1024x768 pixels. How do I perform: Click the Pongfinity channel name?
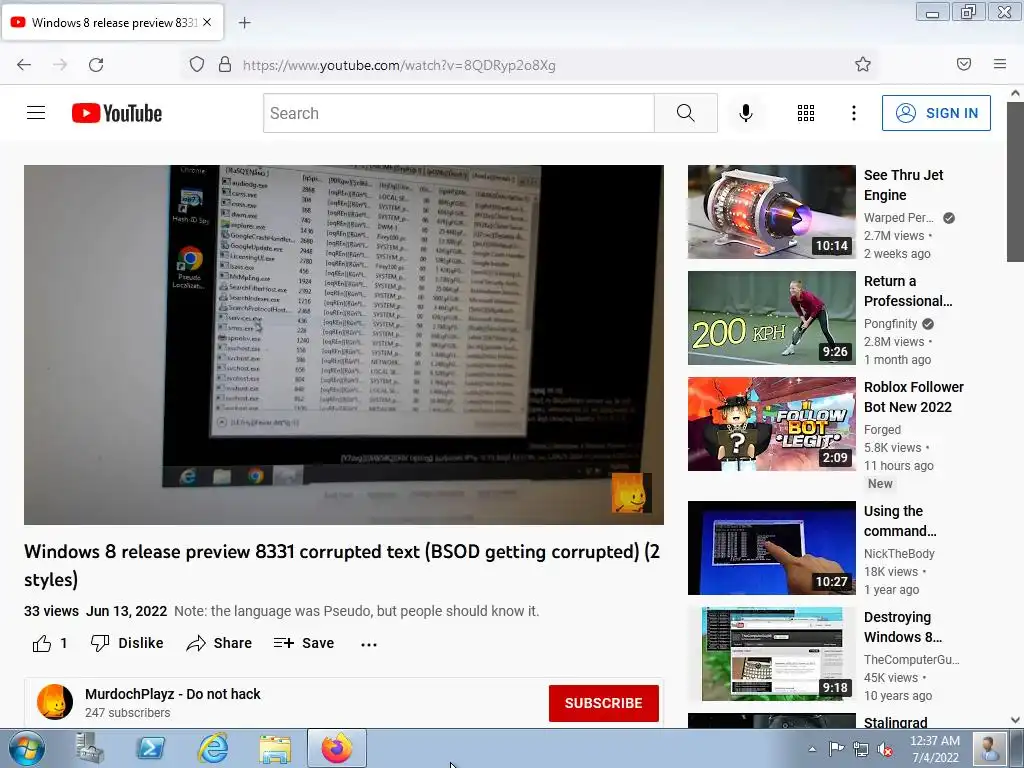891,323
